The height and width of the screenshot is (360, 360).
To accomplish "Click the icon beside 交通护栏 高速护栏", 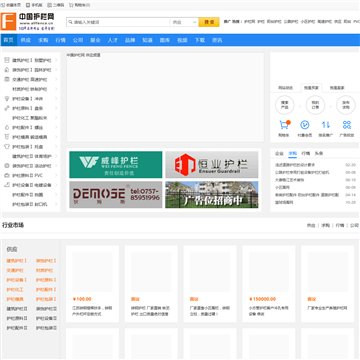I will pyautogui.click(x=7, y=80).
